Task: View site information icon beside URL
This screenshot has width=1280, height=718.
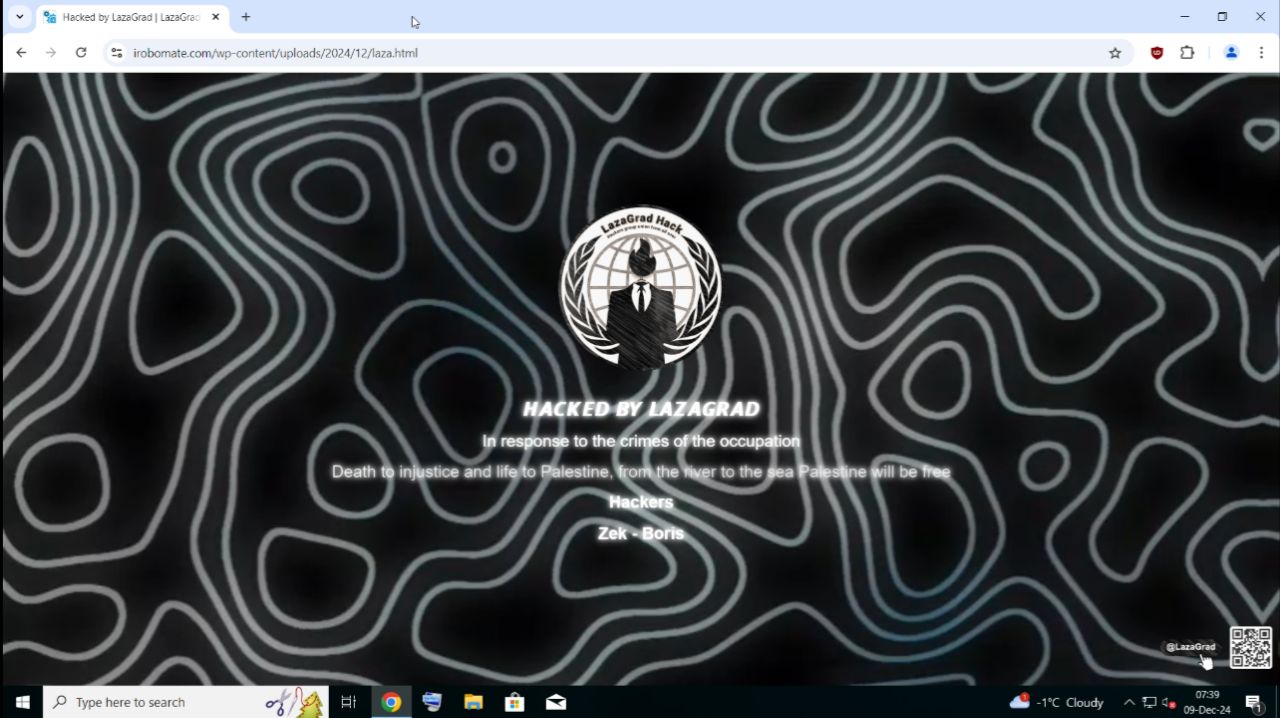Action: pyautogui.click(x=116, y=53)
